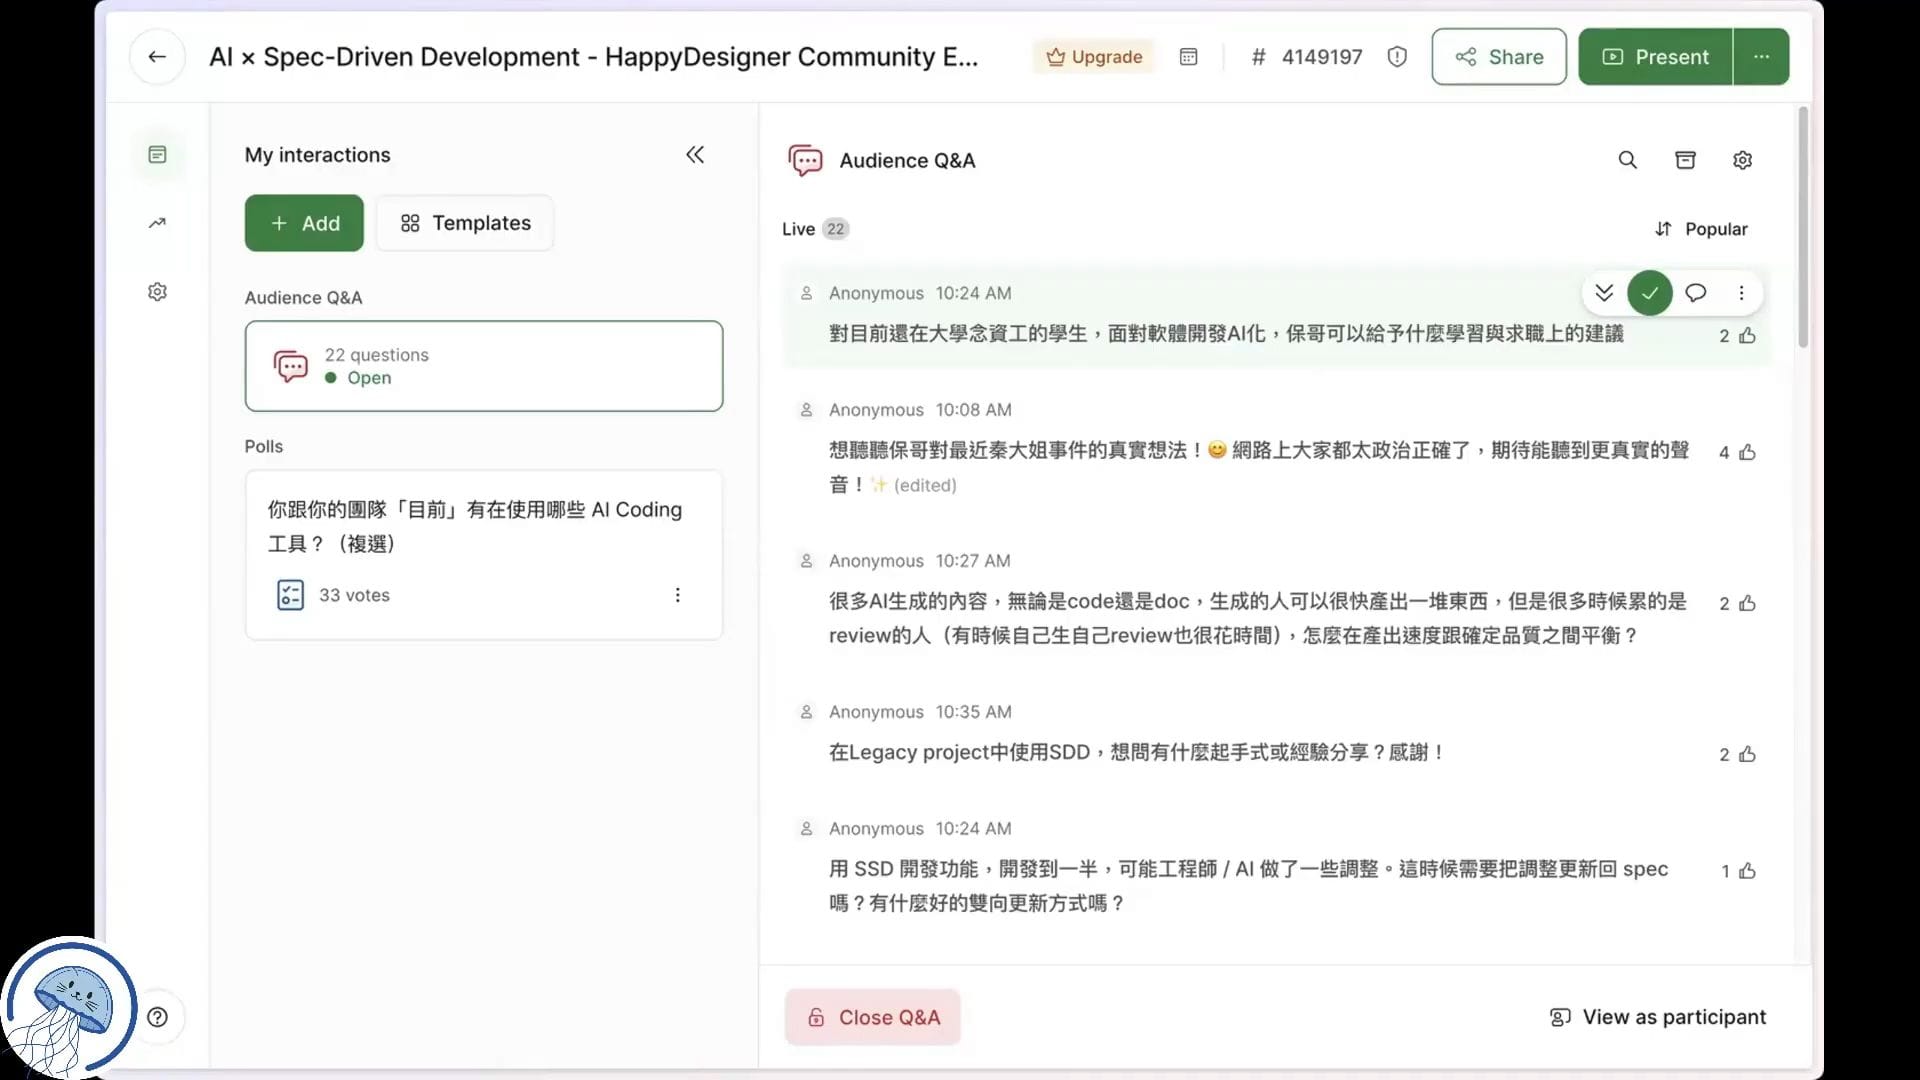Viewport: 1920px width, 1080px height.
Task: Click View as participant link
Action: (x=1658, y=1017)
